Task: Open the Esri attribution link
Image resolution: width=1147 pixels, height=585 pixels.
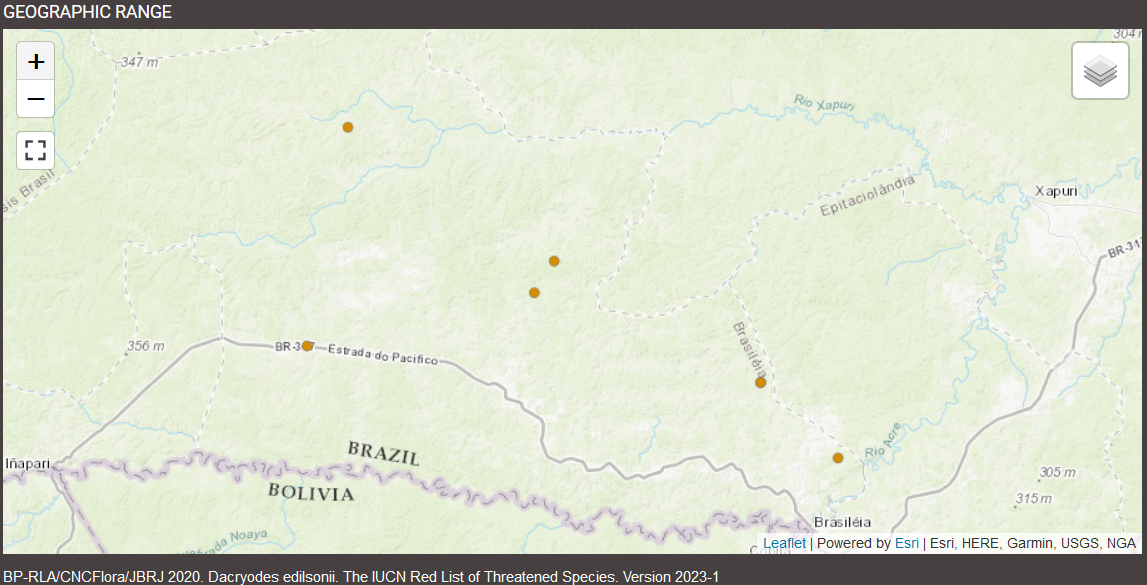Action: [x=907, y=543]
